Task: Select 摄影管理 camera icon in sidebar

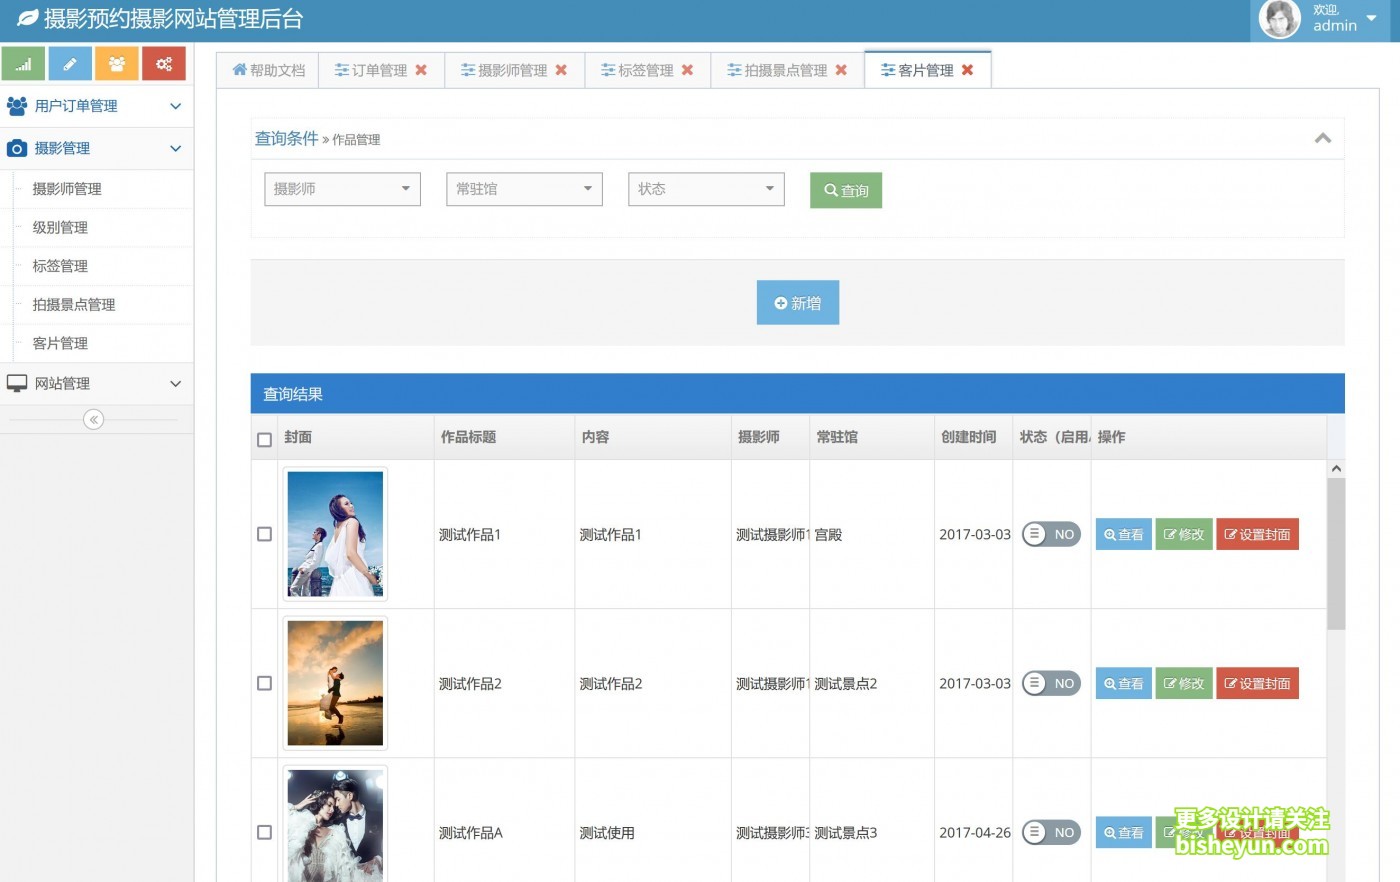Action: (15, 148)
